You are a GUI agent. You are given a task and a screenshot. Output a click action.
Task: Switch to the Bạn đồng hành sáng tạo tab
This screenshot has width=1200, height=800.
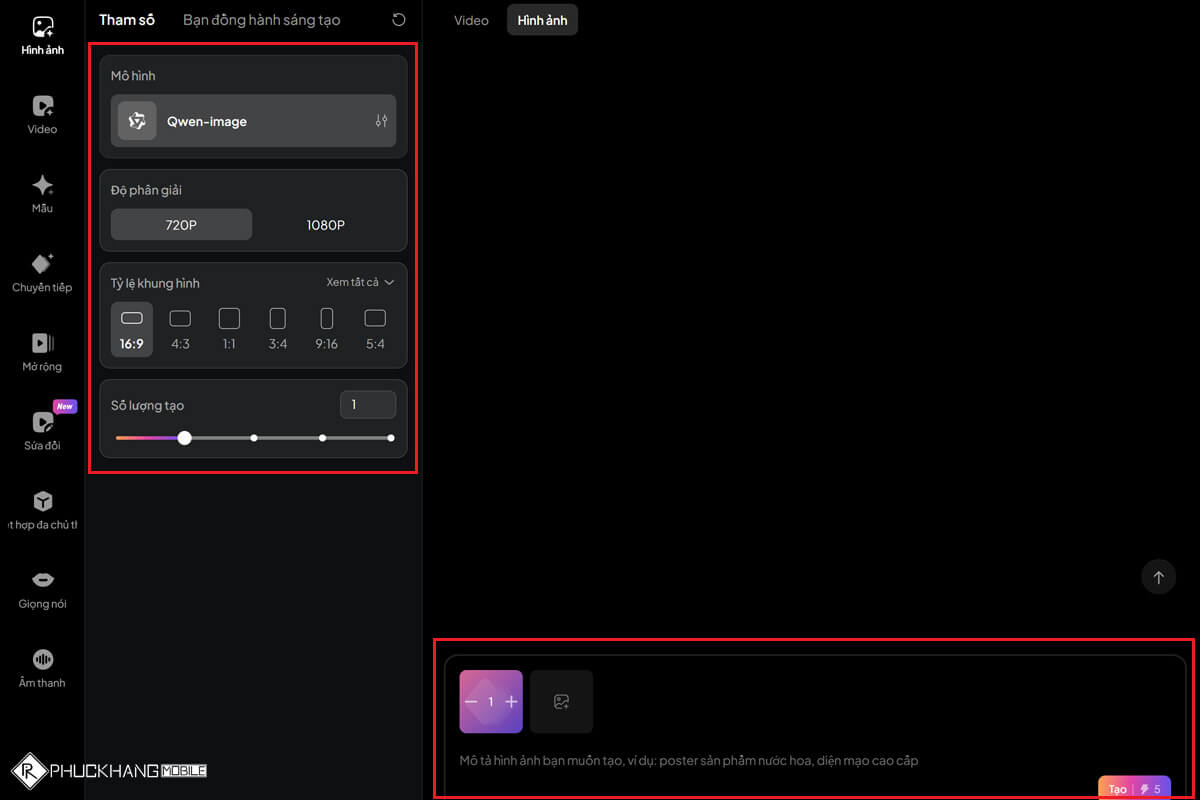tap(262, 19)
